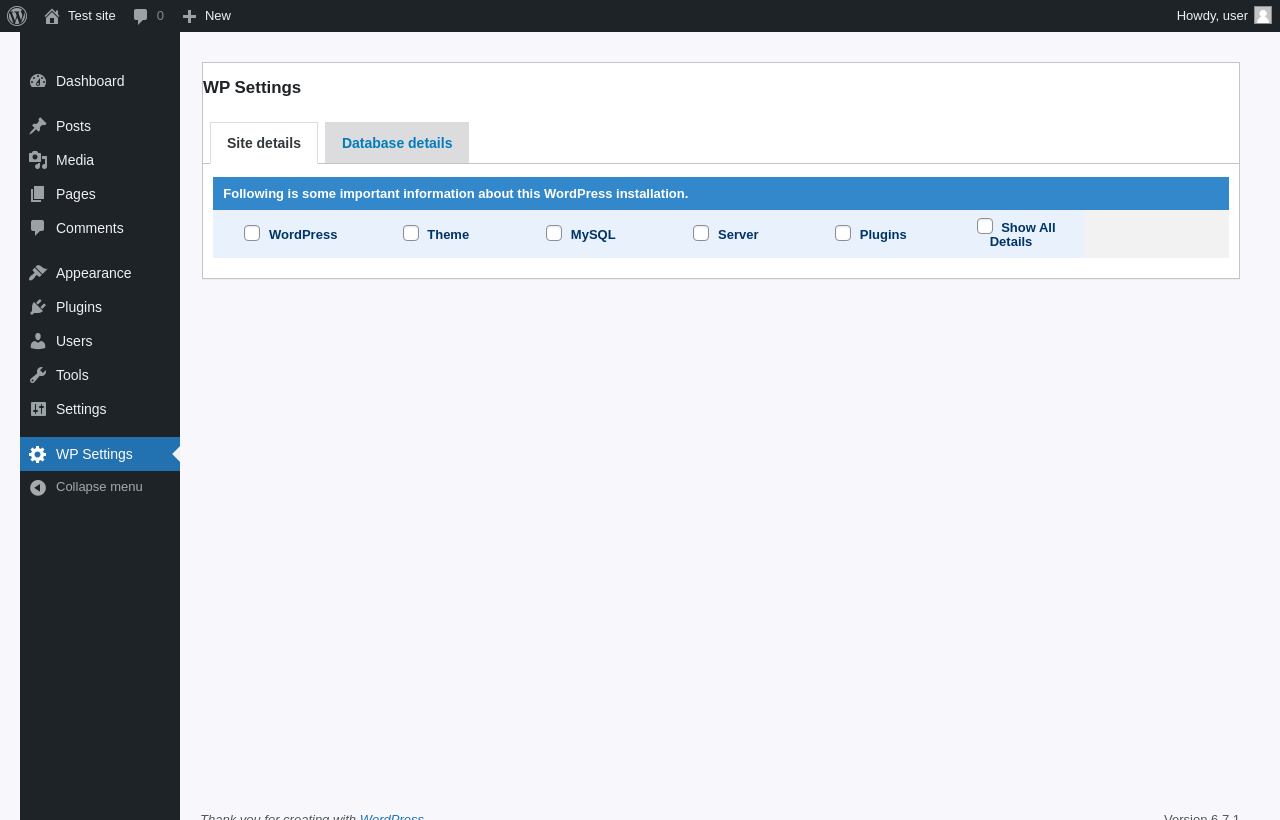The width and height of the screenshot is (1280, 820).
Task: Open the WordPress logo menu
Action: tap(17, 16)
